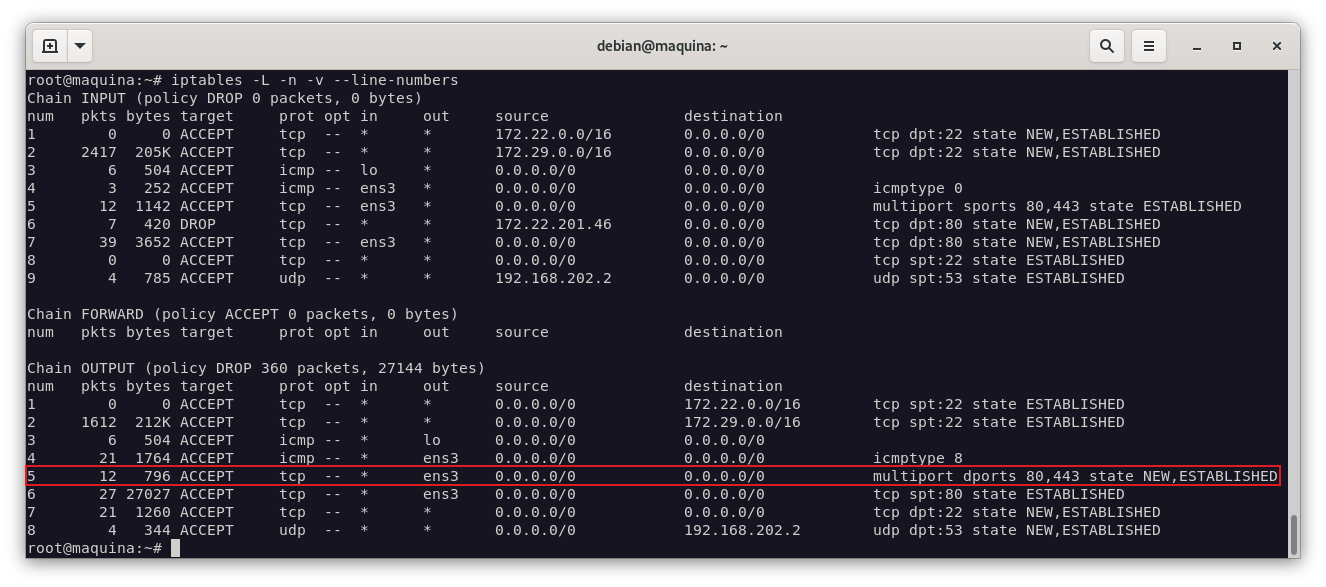
Task: Open the hamburger menu in header bar
Action: tap(1149, 46)
